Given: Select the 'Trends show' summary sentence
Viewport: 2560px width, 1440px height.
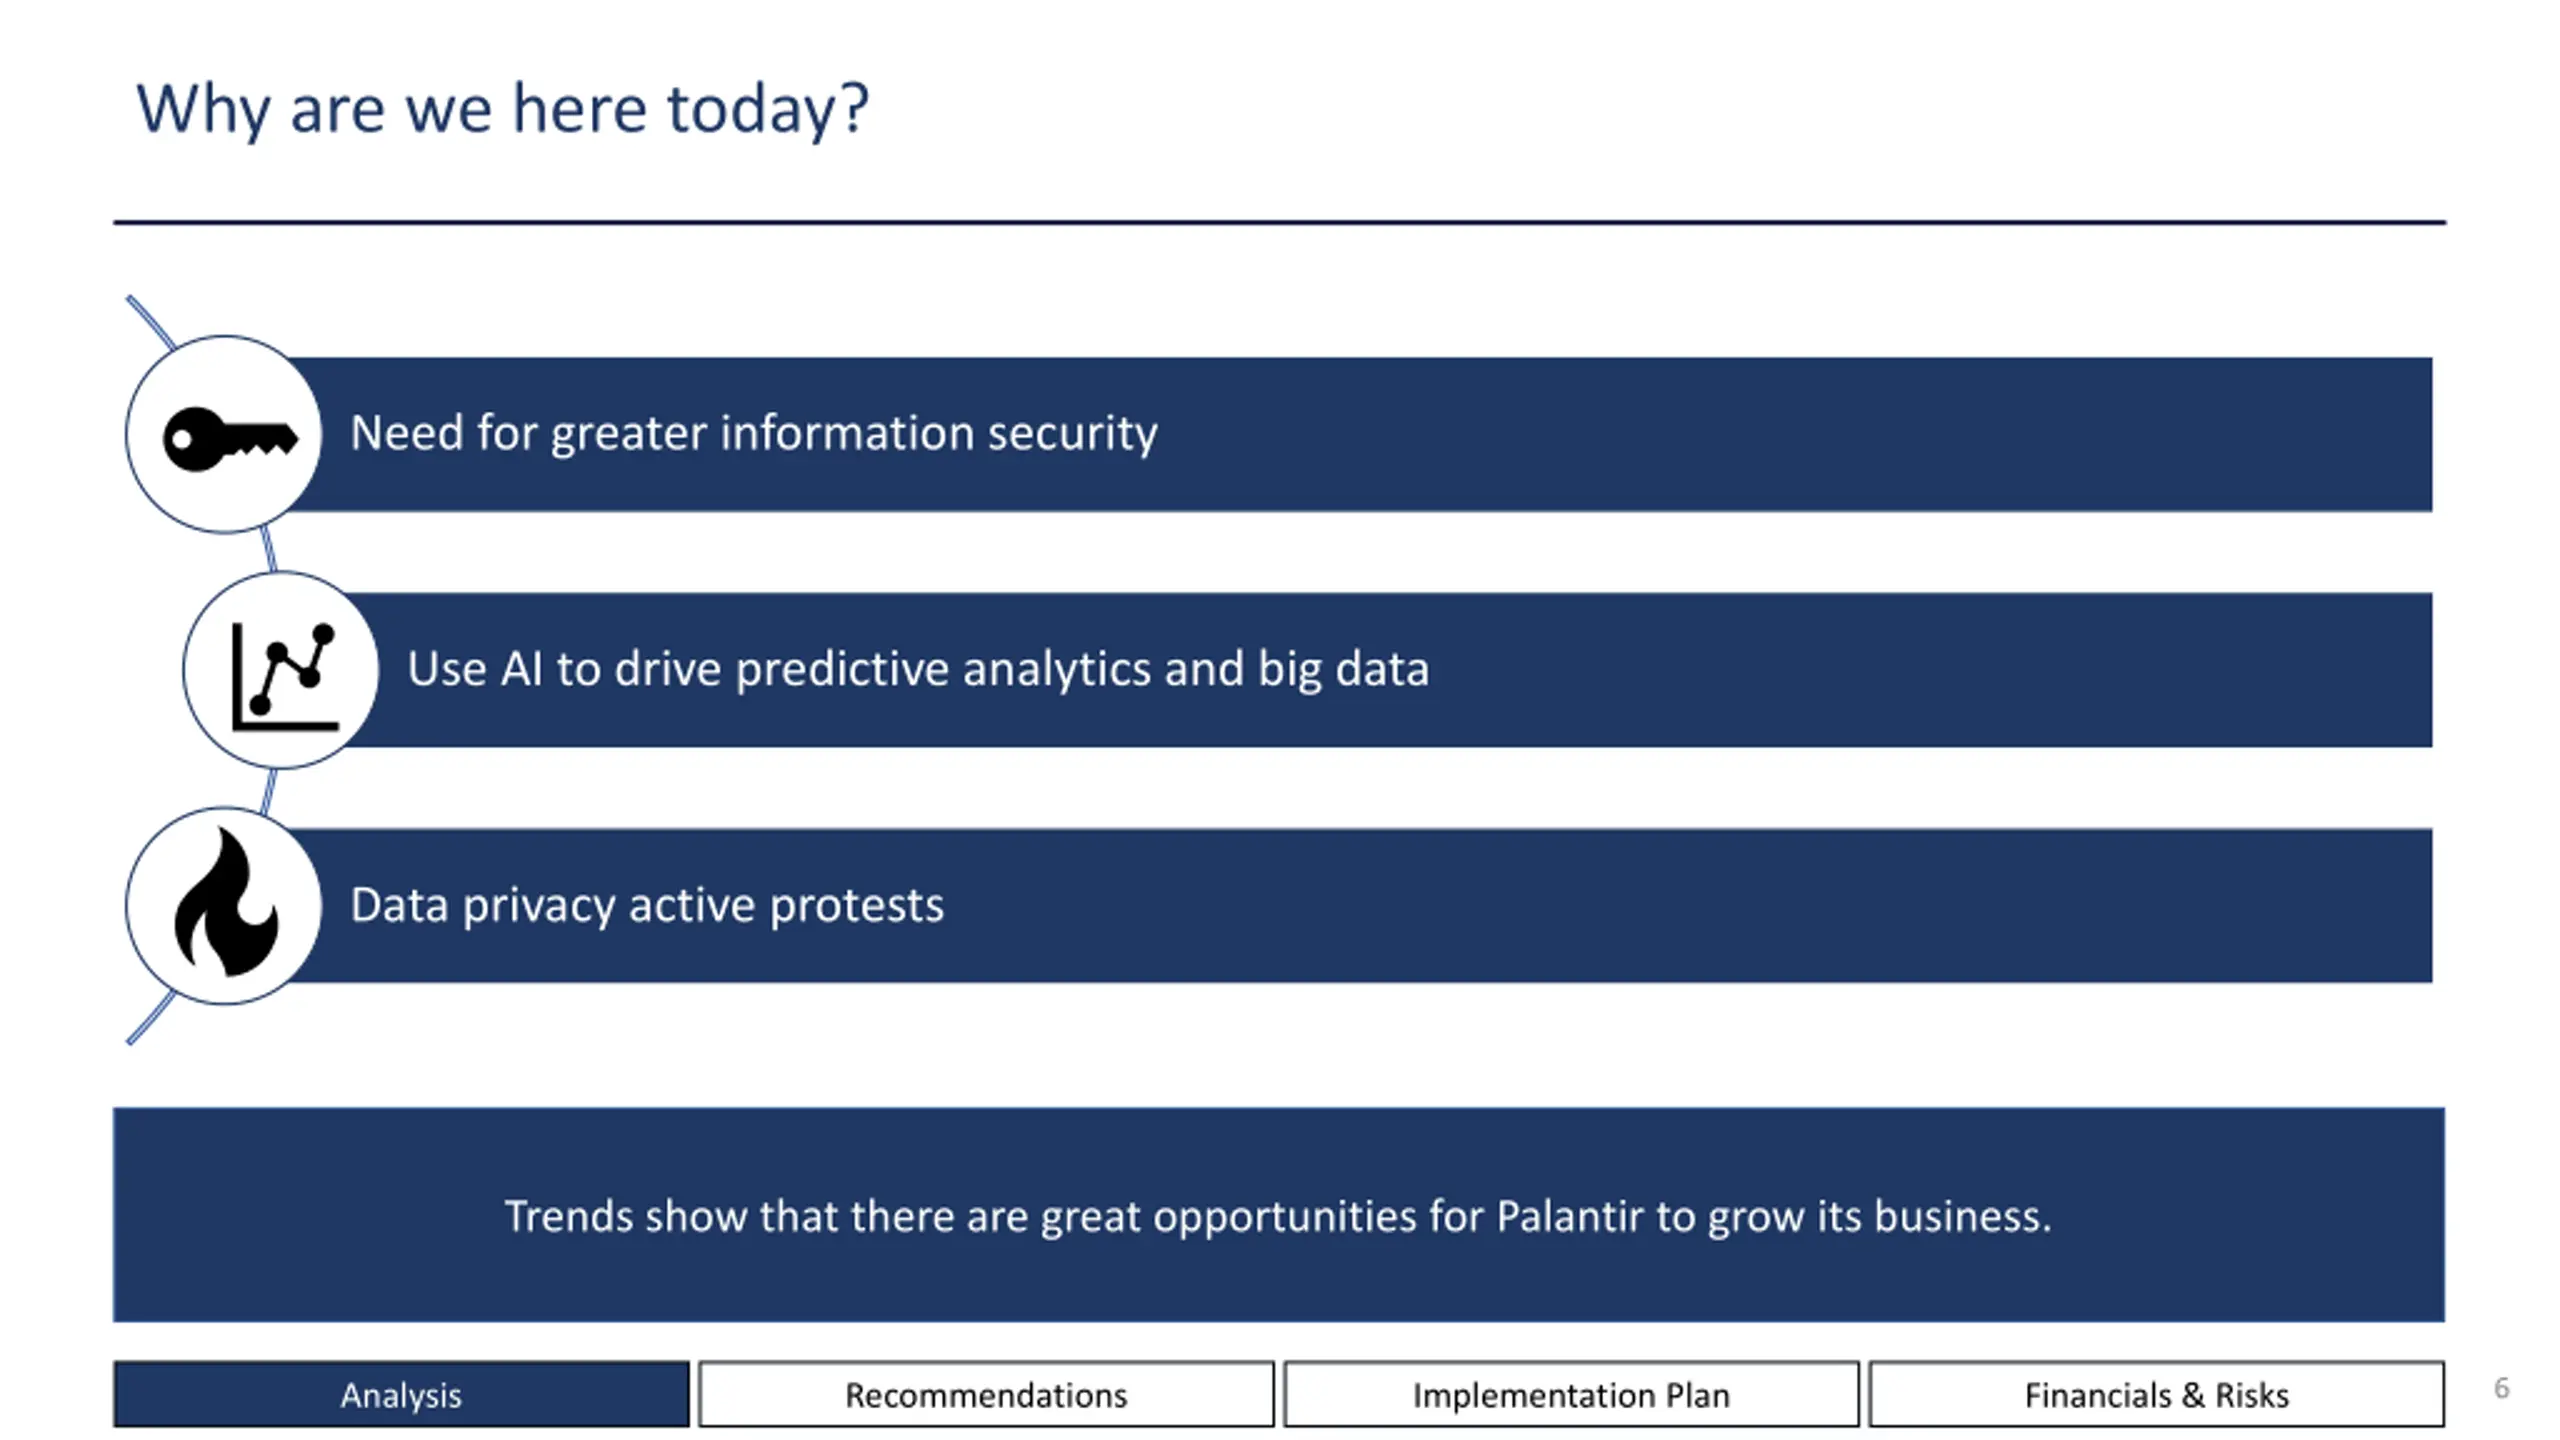Looking at the screenshot, I should click(1277, 1216).
